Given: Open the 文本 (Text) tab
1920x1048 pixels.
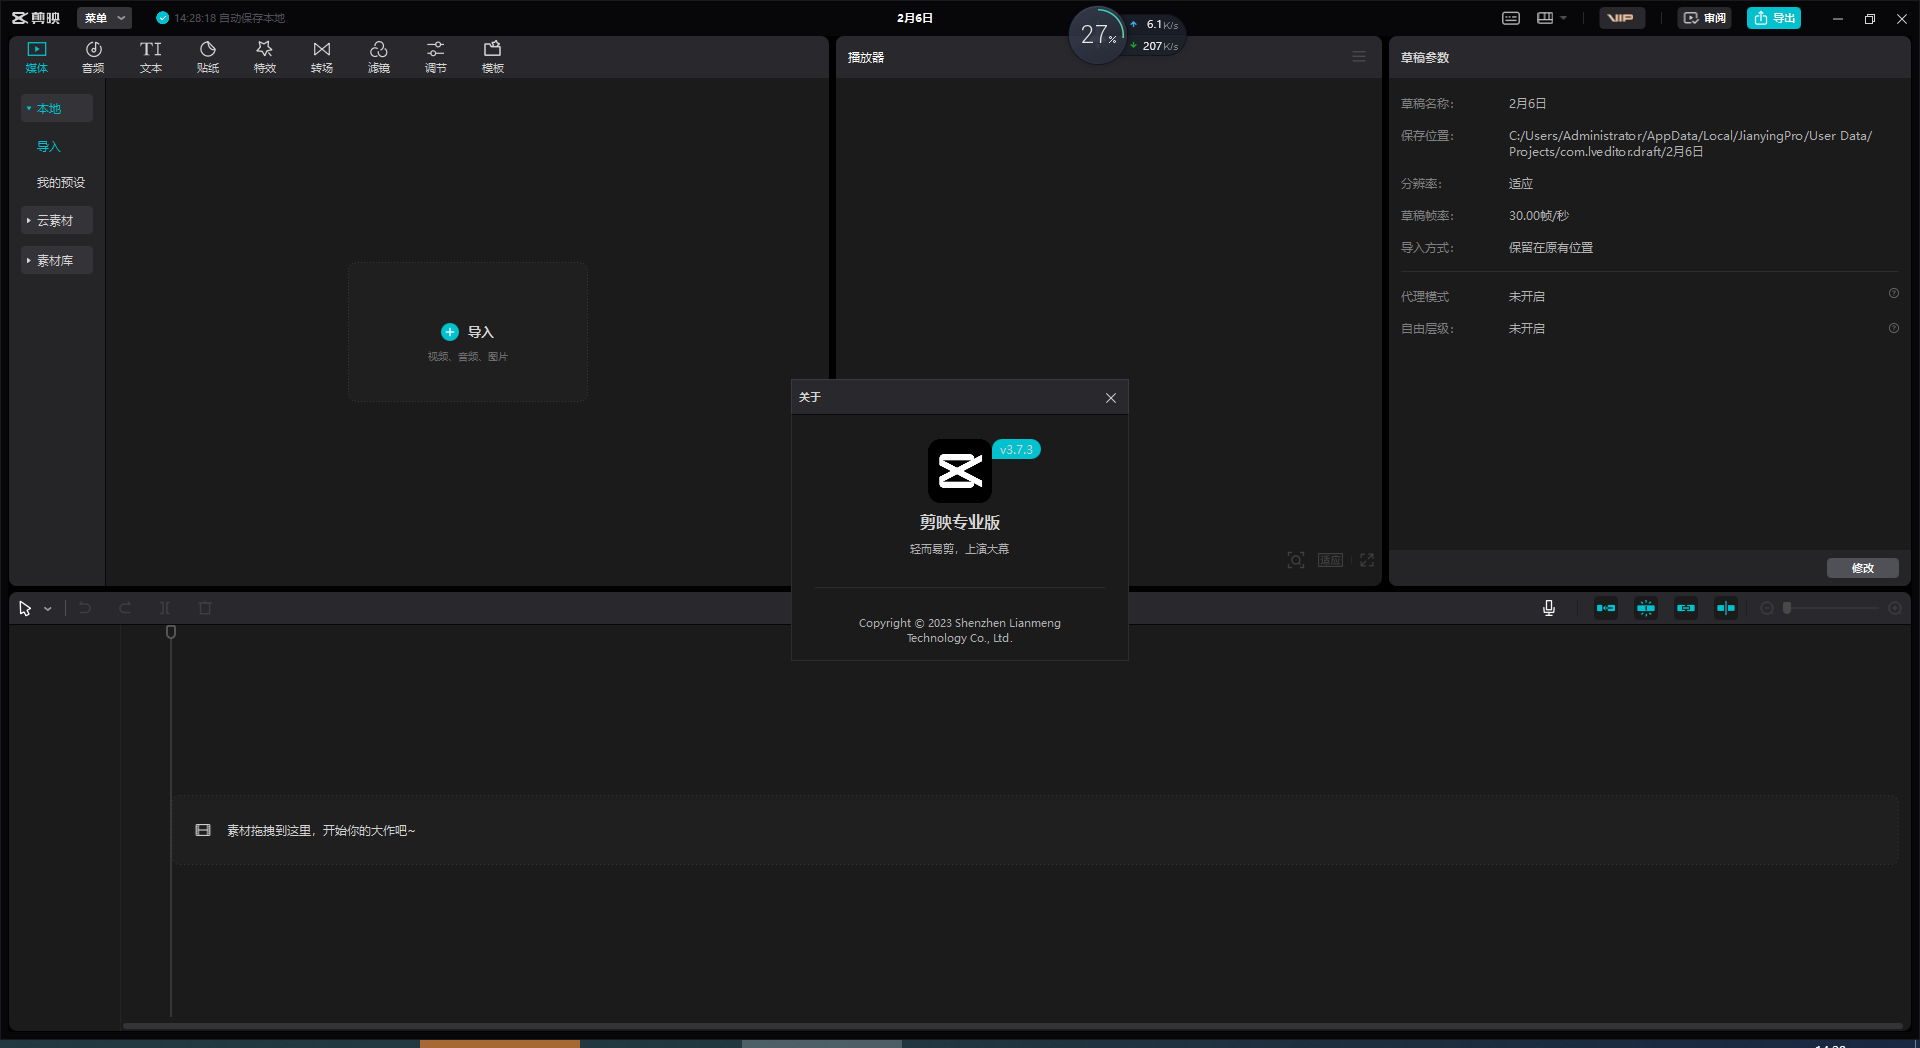Looking at the screenshot, I should (151, 57).
